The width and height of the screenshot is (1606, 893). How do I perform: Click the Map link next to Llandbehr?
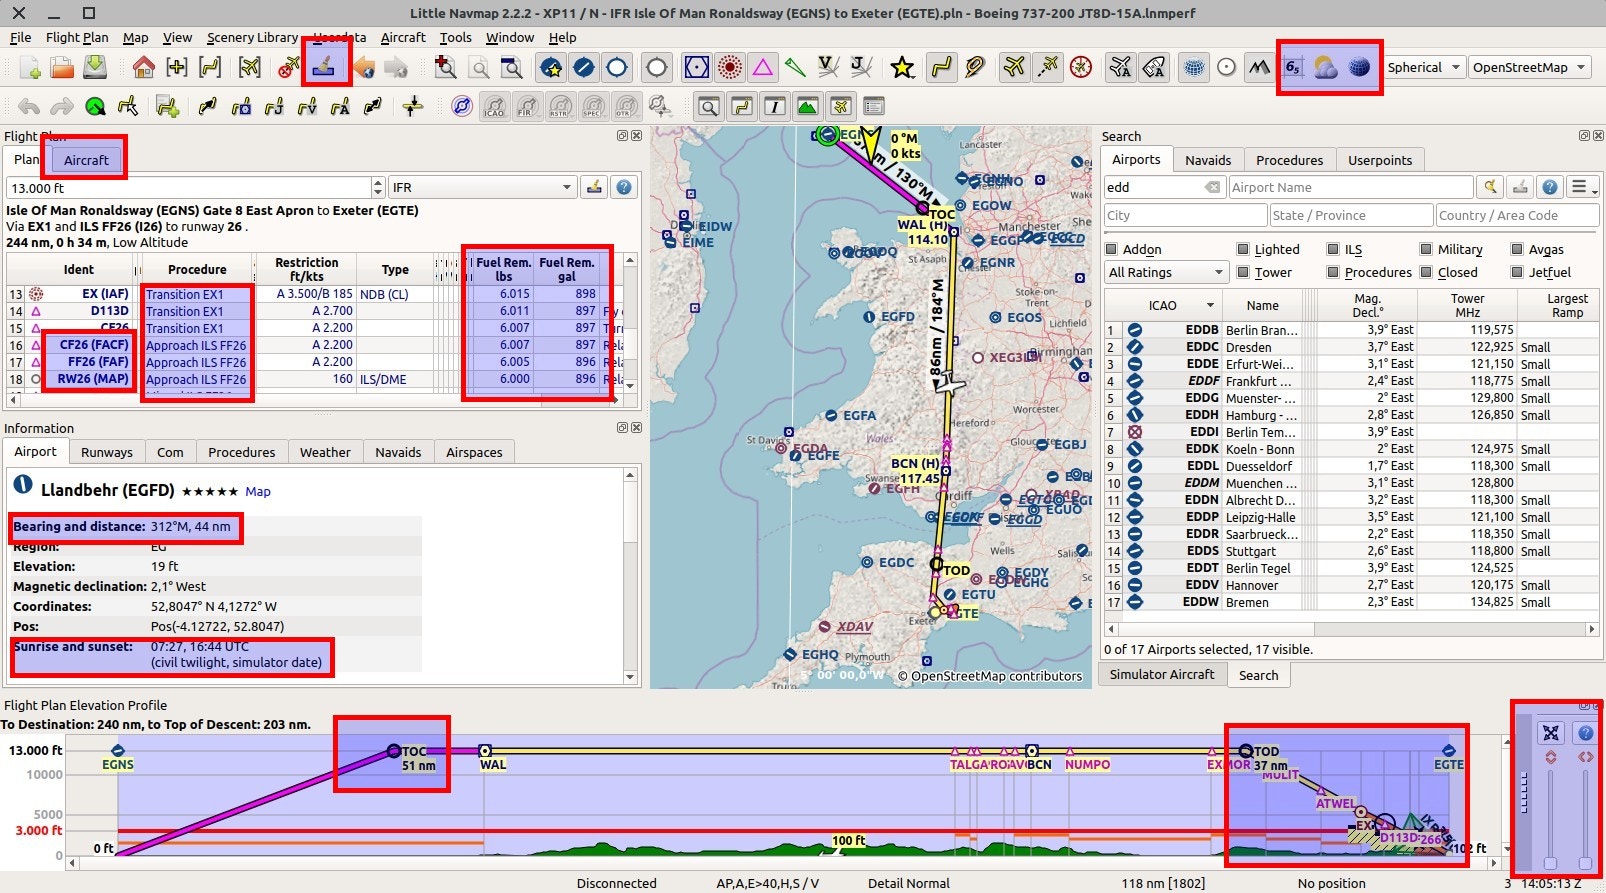pos(258,492)
